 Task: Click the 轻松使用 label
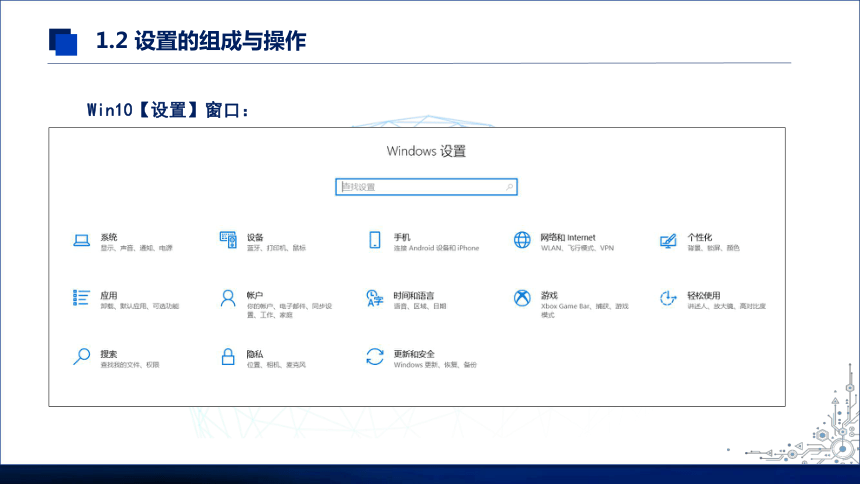pos(704,295)
